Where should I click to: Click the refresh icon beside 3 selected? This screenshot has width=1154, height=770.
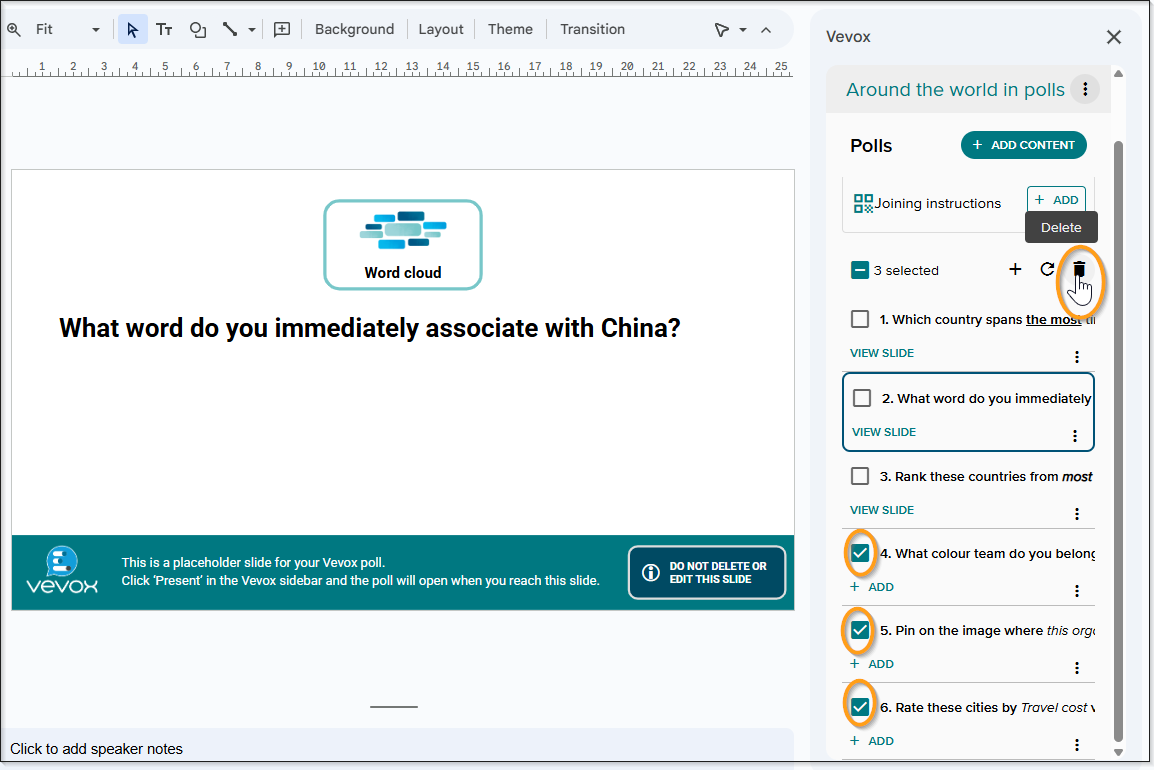tap(1047, 269)
